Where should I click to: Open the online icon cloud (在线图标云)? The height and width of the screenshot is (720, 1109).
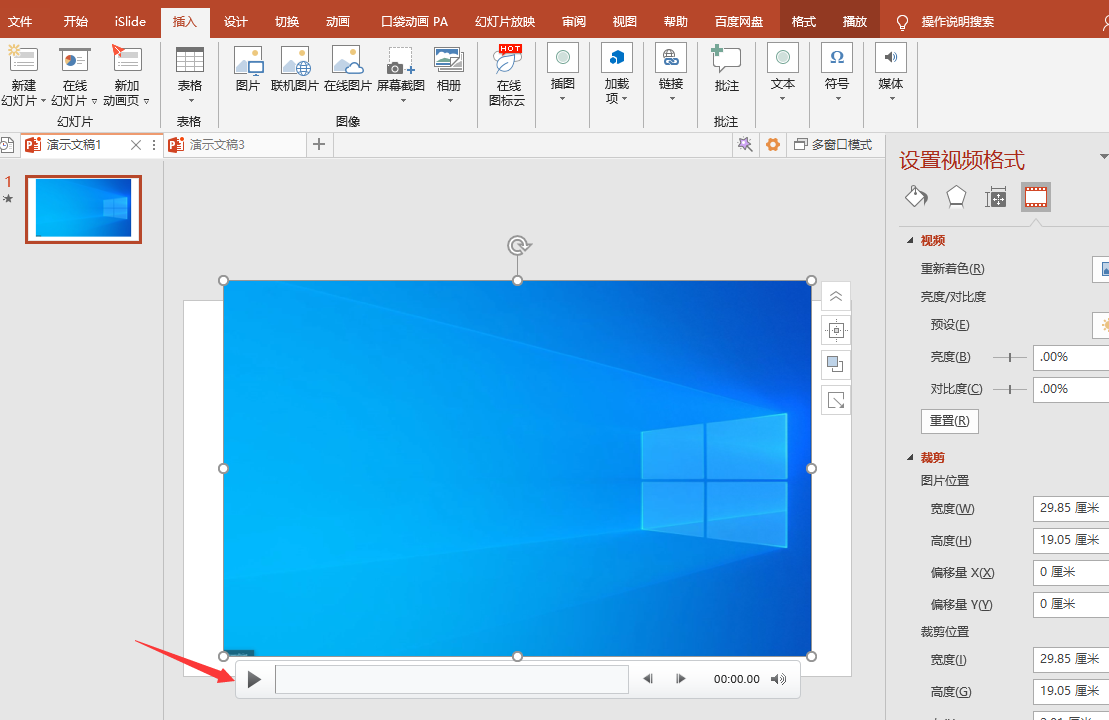pyautogui.click(x=507, y=75)
